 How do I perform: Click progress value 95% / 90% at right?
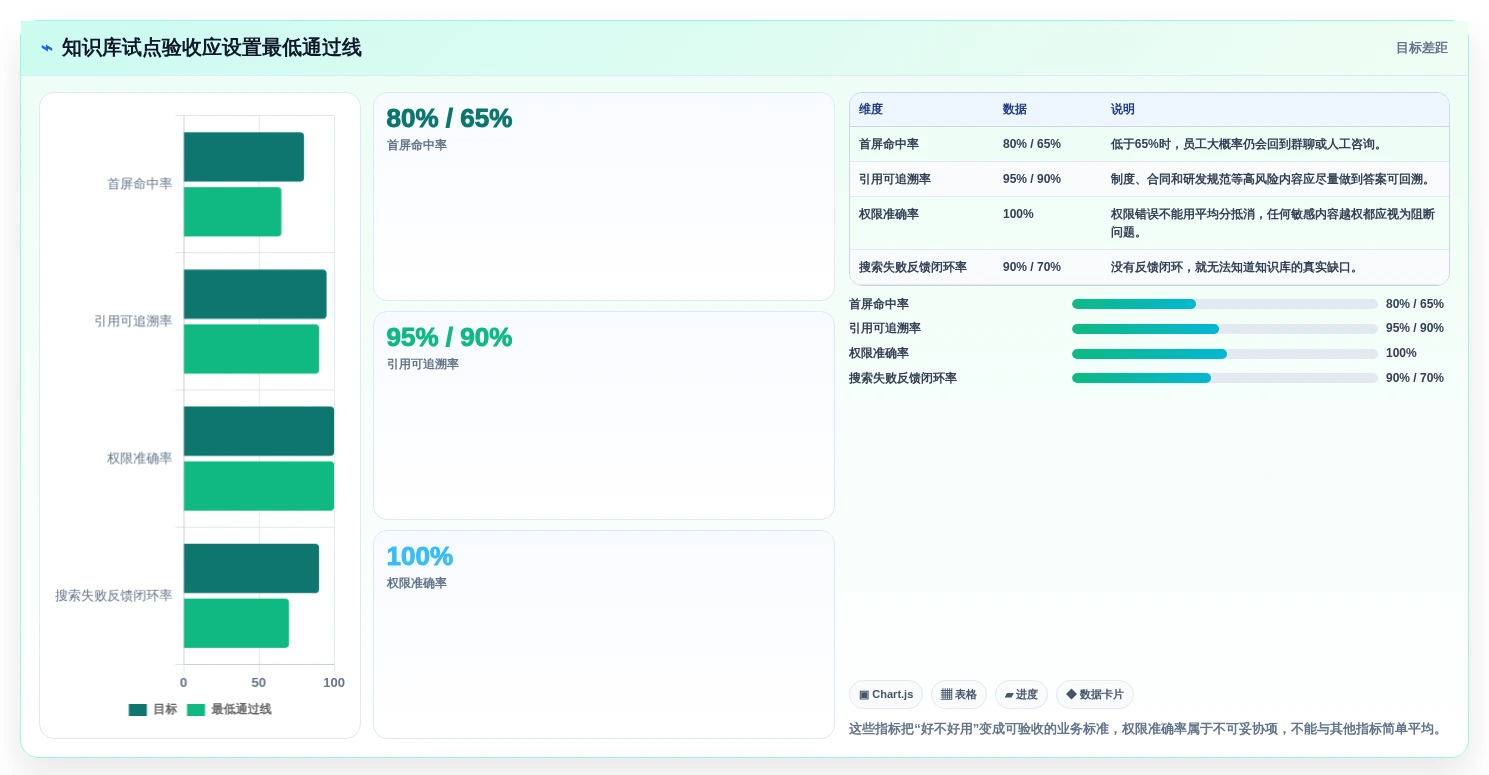point(1415,329)
